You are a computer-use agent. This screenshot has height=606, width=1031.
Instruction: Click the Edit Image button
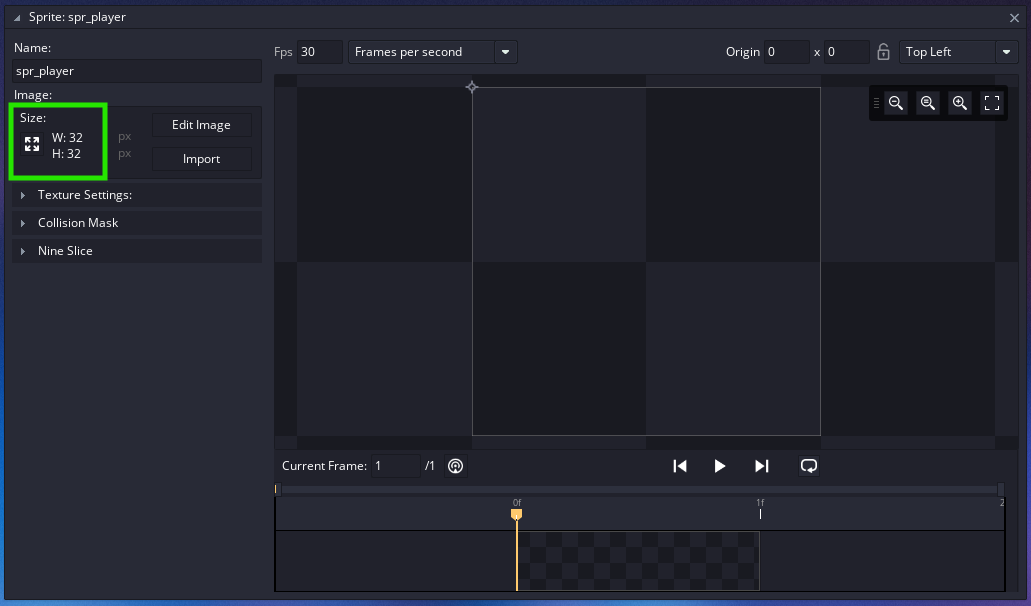point(201,125)
